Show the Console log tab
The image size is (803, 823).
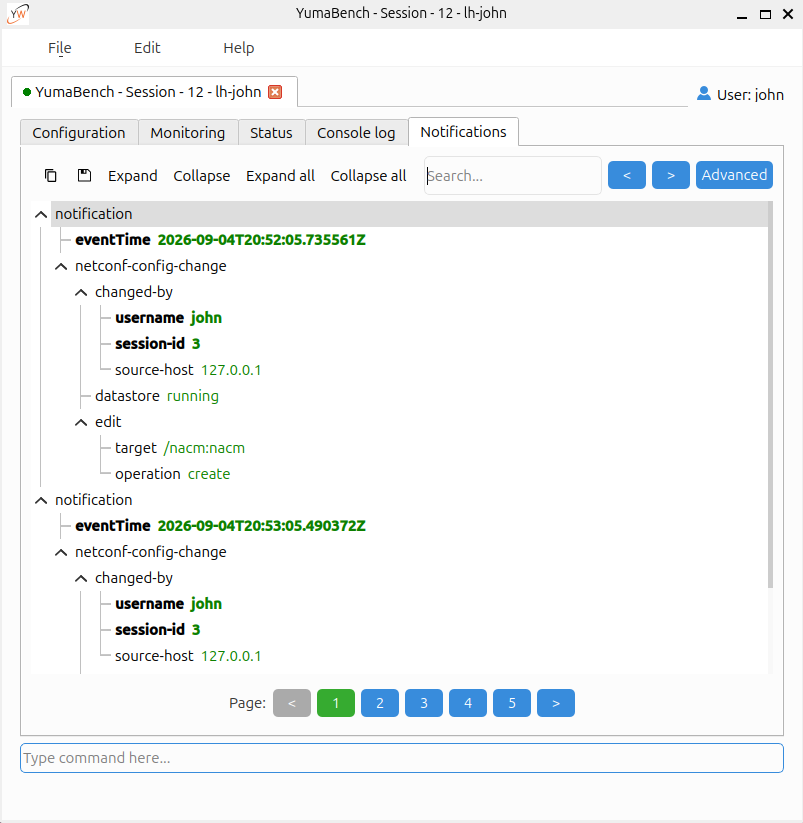tap(356, 133)
